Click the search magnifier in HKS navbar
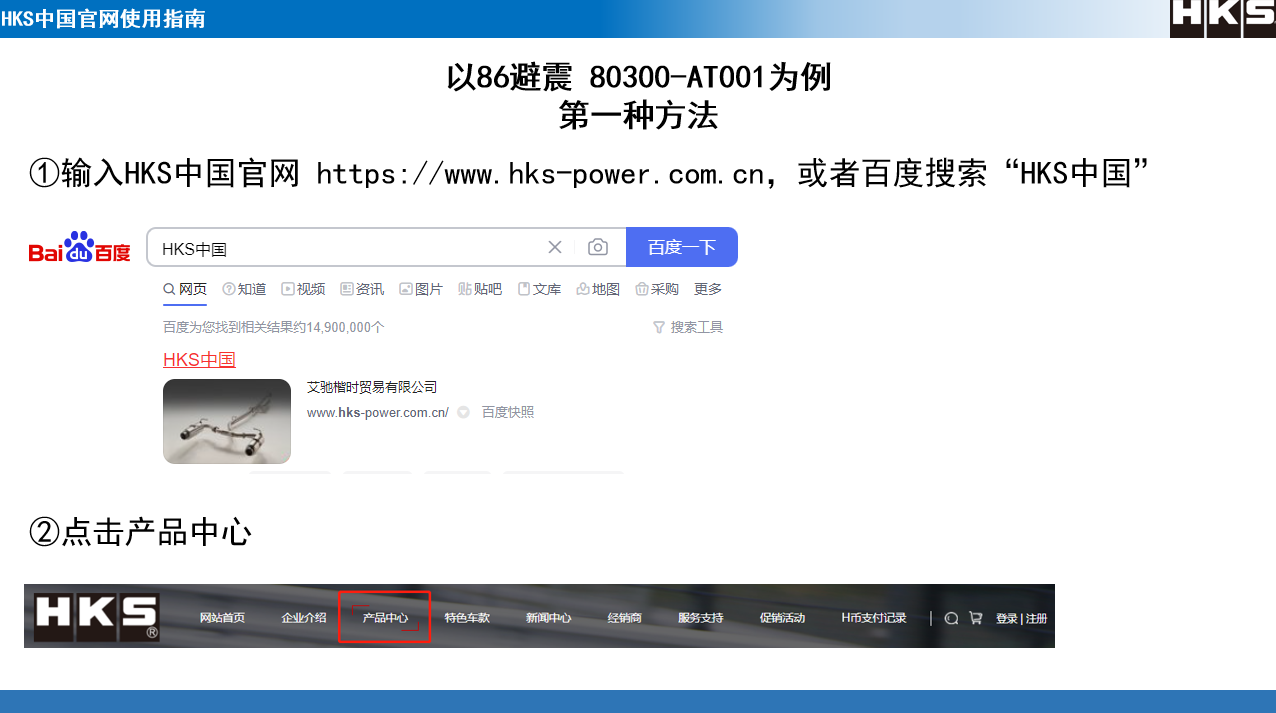The height and width of the screenshot is (713, 1276). 951,618
